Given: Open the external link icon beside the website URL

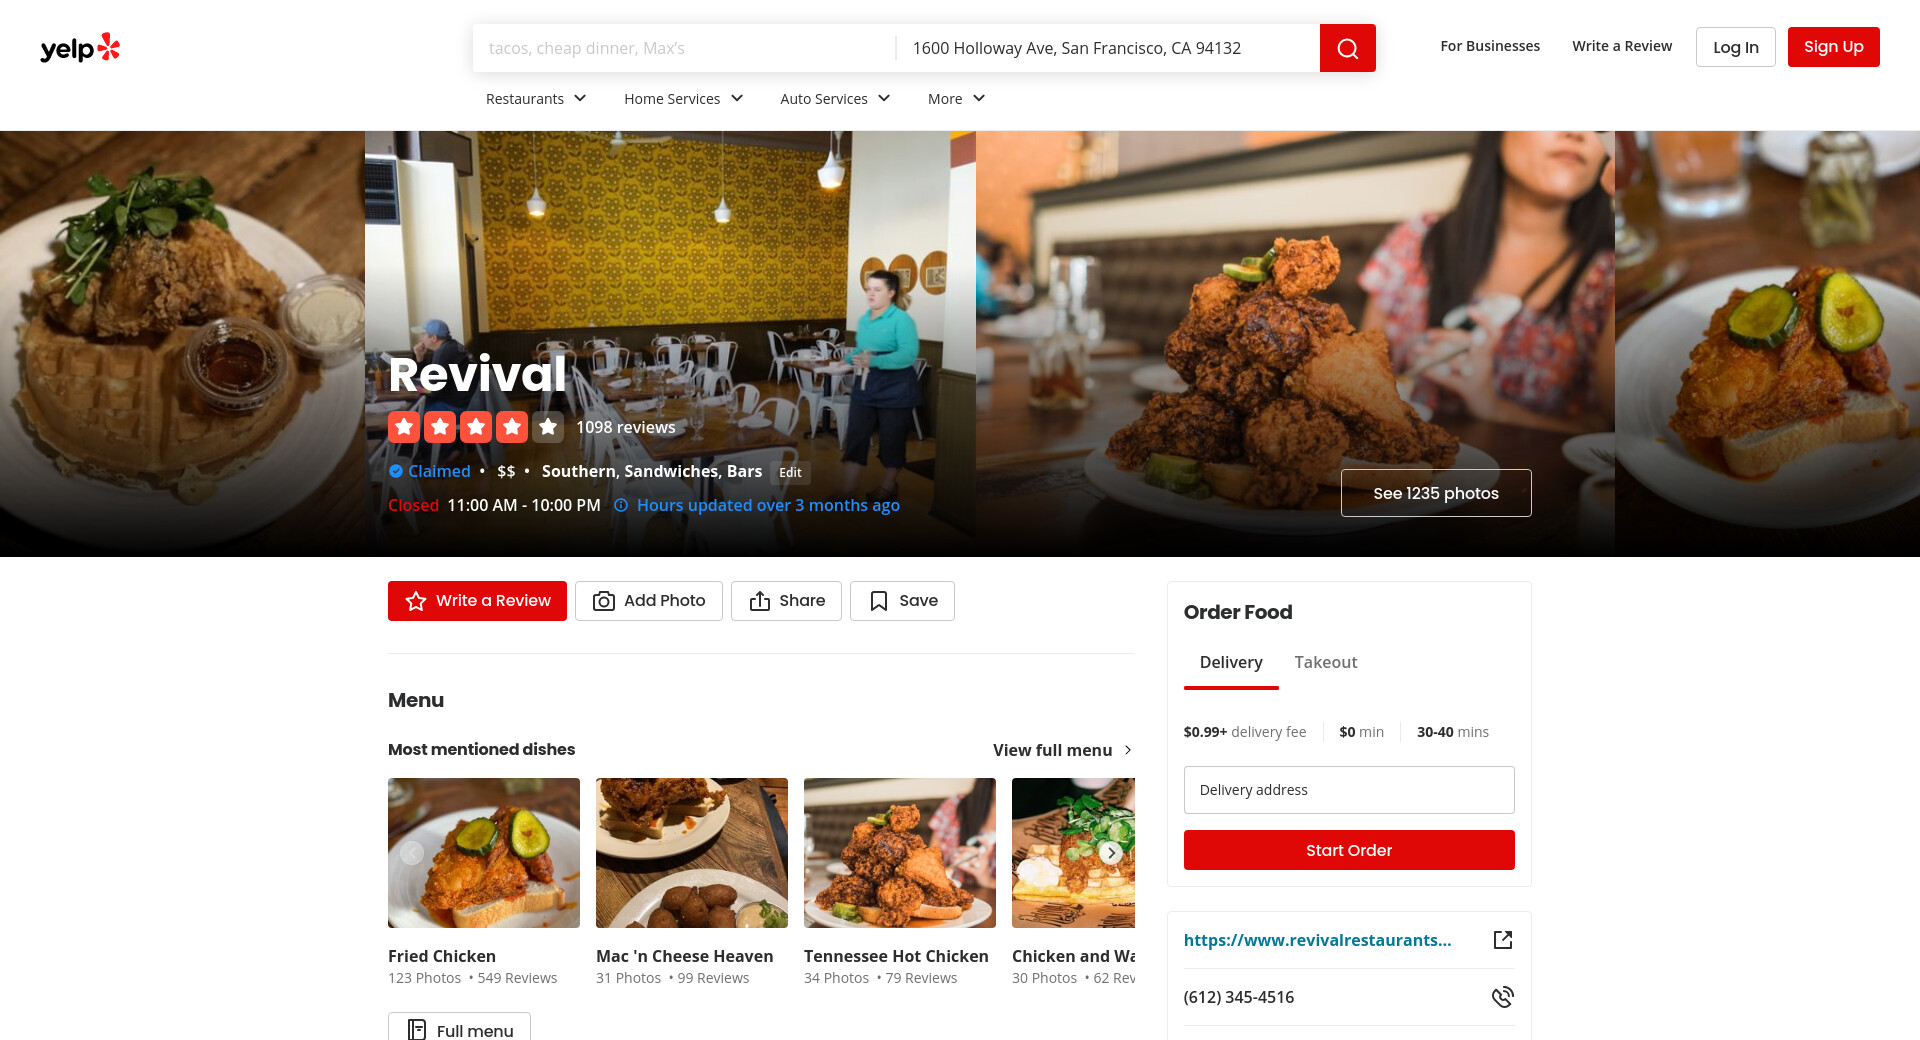Looking at the screenshot, I should tap(1502, 940).
